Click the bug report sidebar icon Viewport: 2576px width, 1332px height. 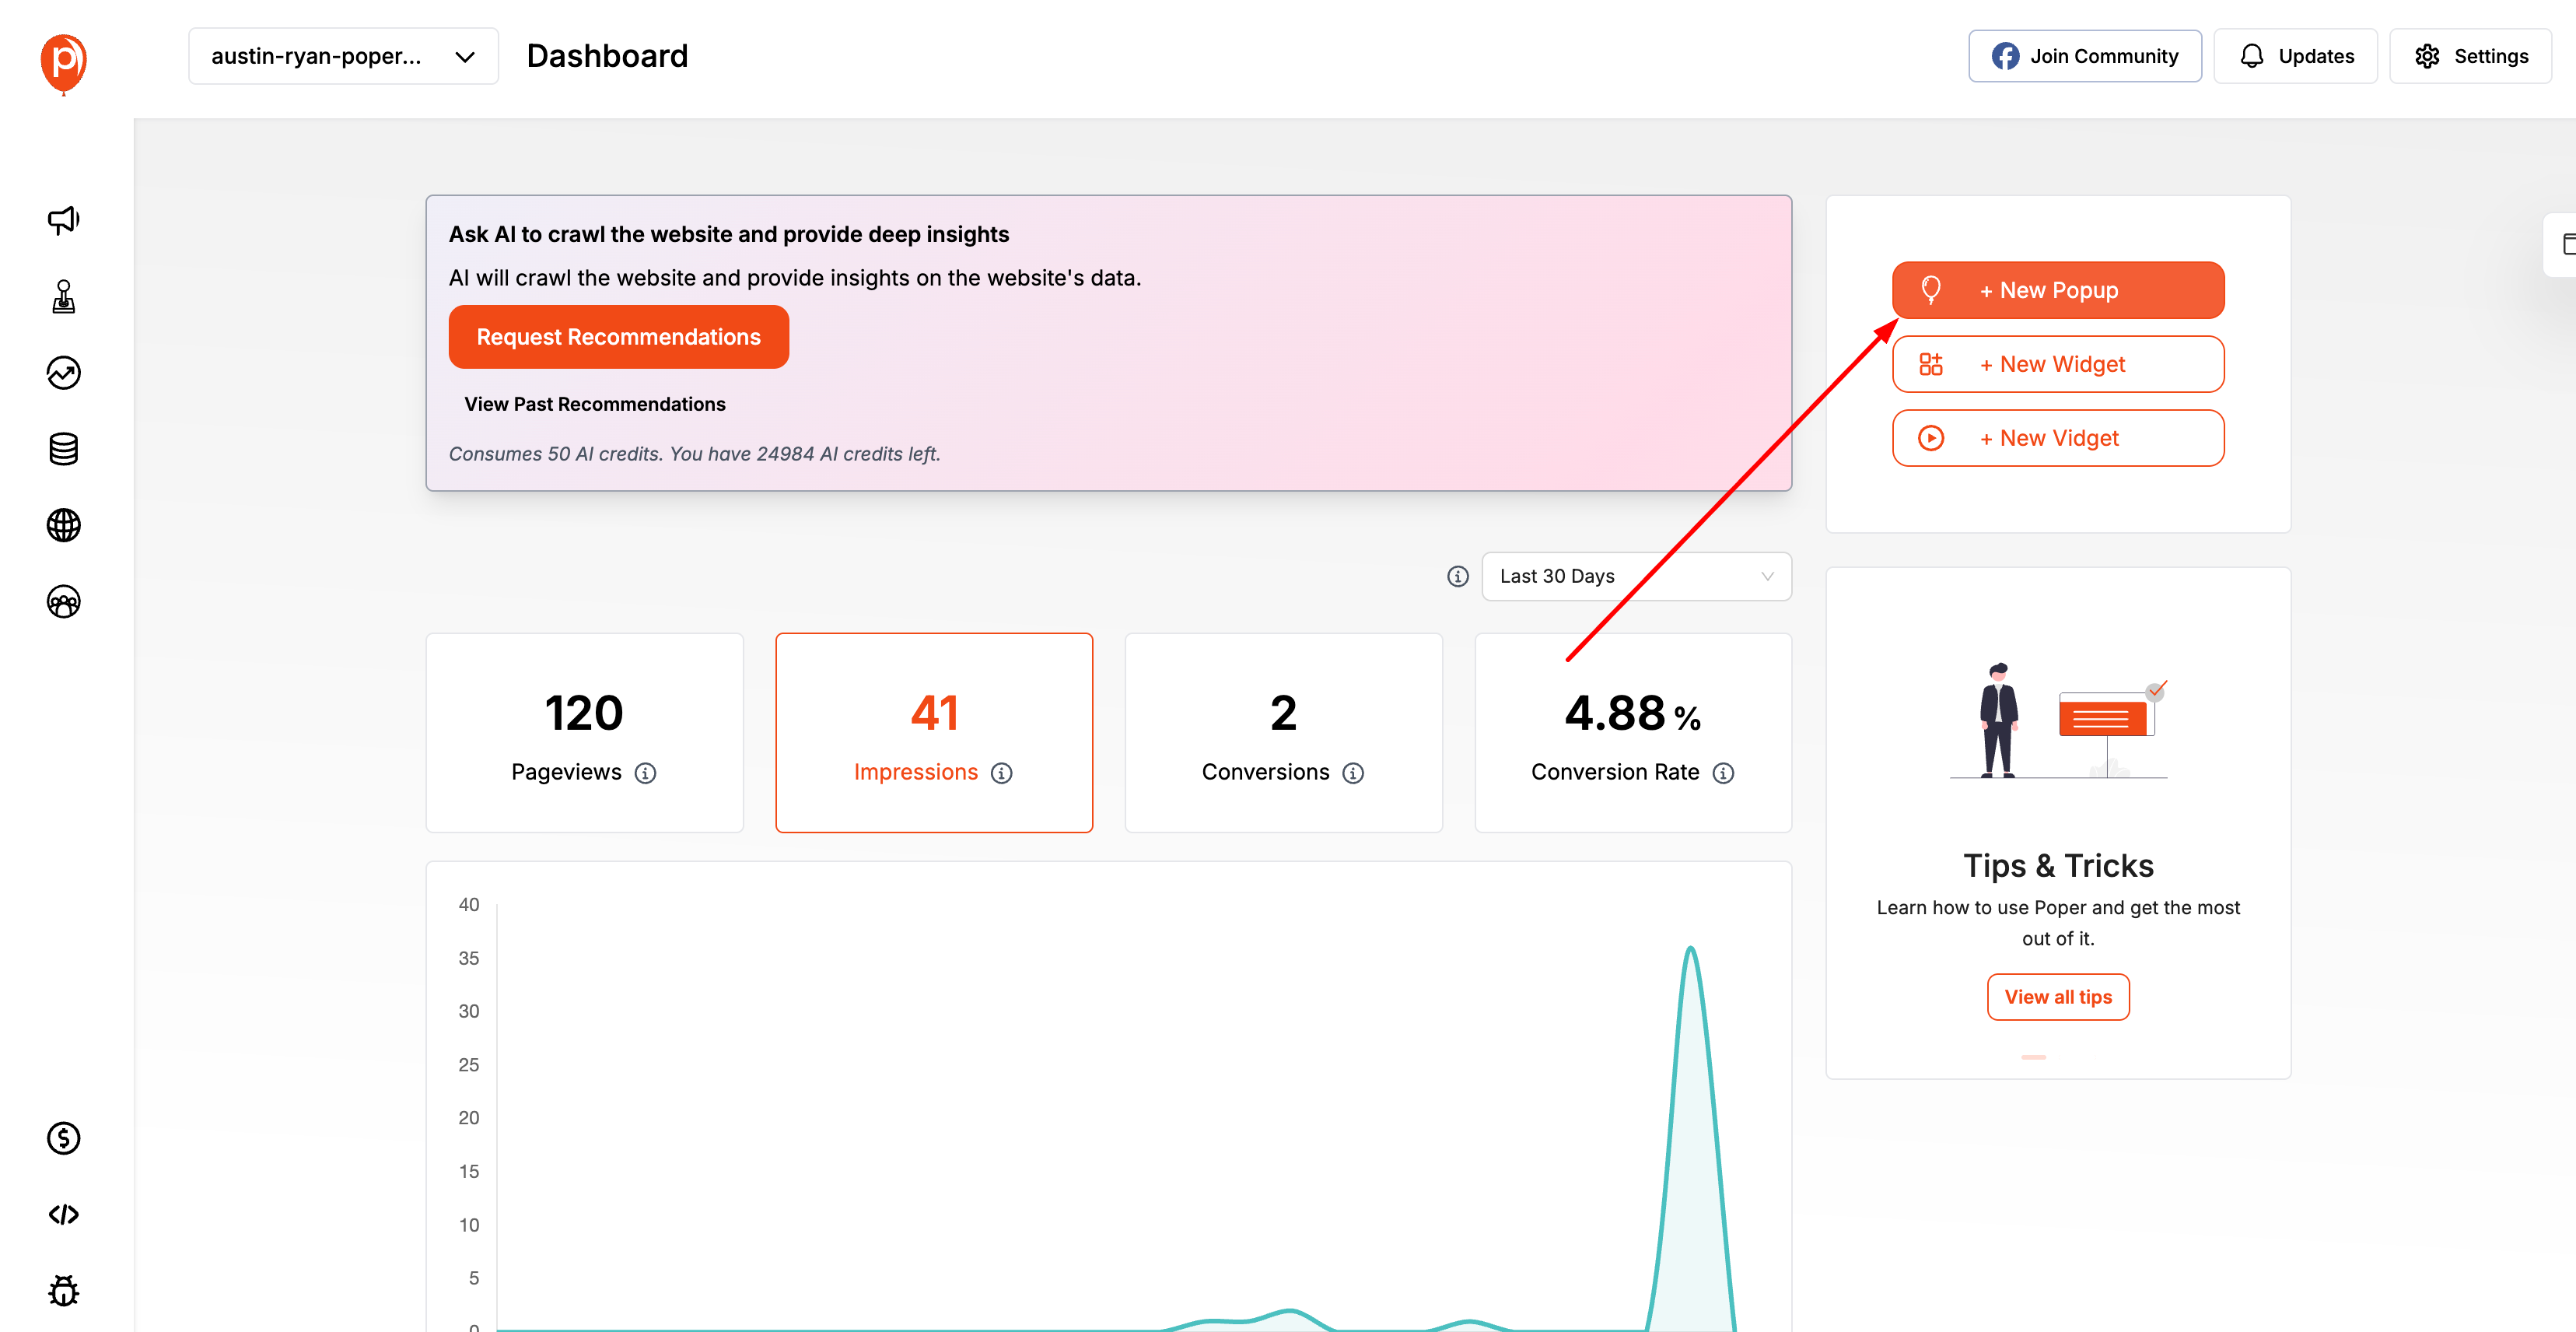[63, 1290]
